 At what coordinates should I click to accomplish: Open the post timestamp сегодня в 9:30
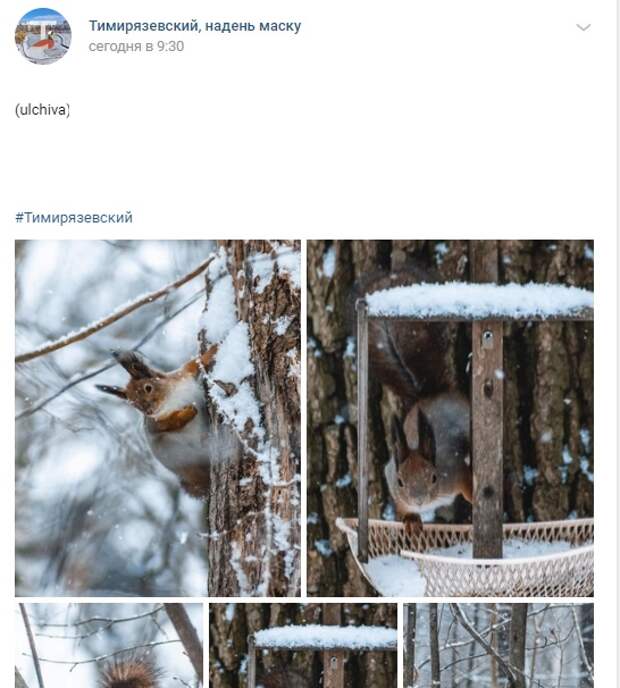[x=136, y=46]
